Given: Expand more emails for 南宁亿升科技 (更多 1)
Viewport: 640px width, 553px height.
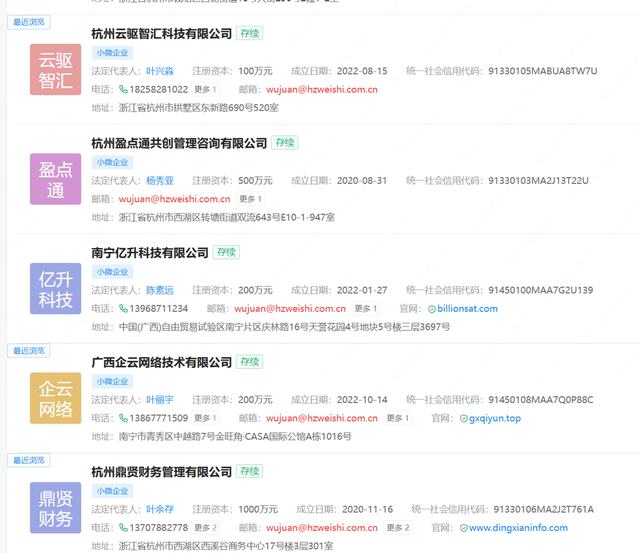Looking at the screenshot, I should click(x=366, y=309).
